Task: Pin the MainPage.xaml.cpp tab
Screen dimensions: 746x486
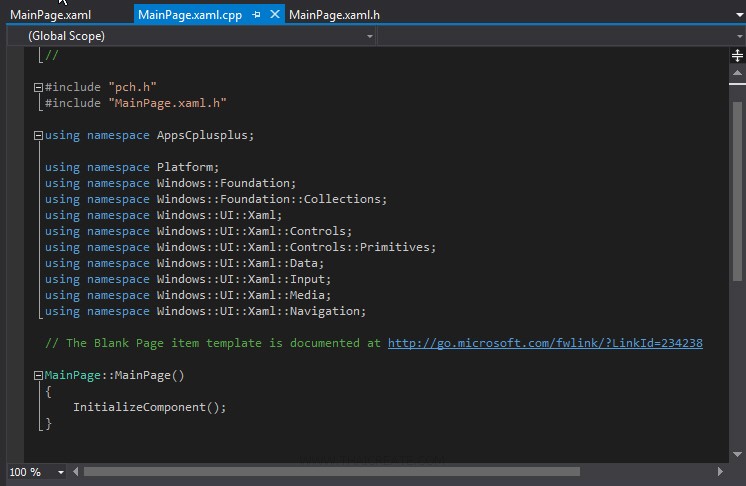Action: pos(257,15)
